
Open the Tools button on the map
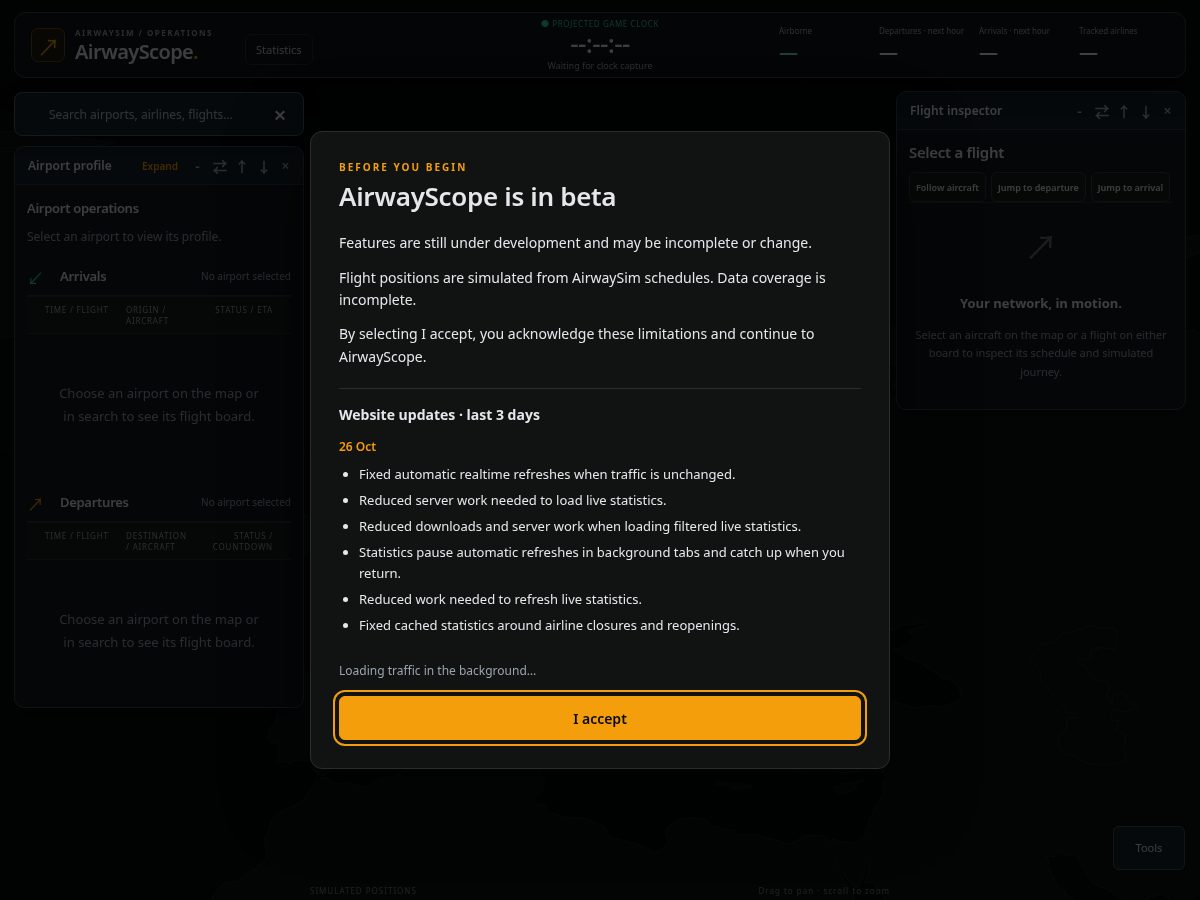[x=1148, y=848]
